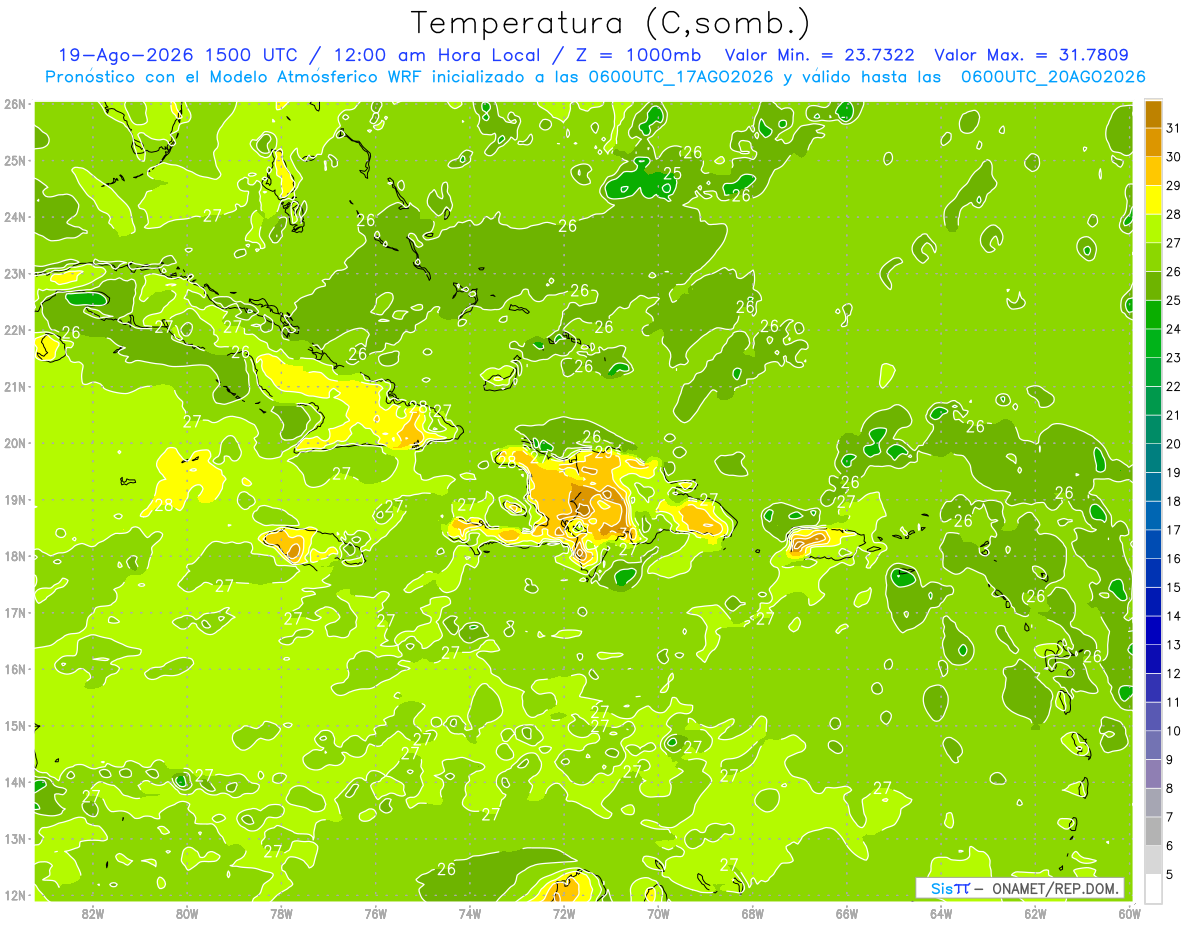Click the '17N' latitude axis label

15,612
